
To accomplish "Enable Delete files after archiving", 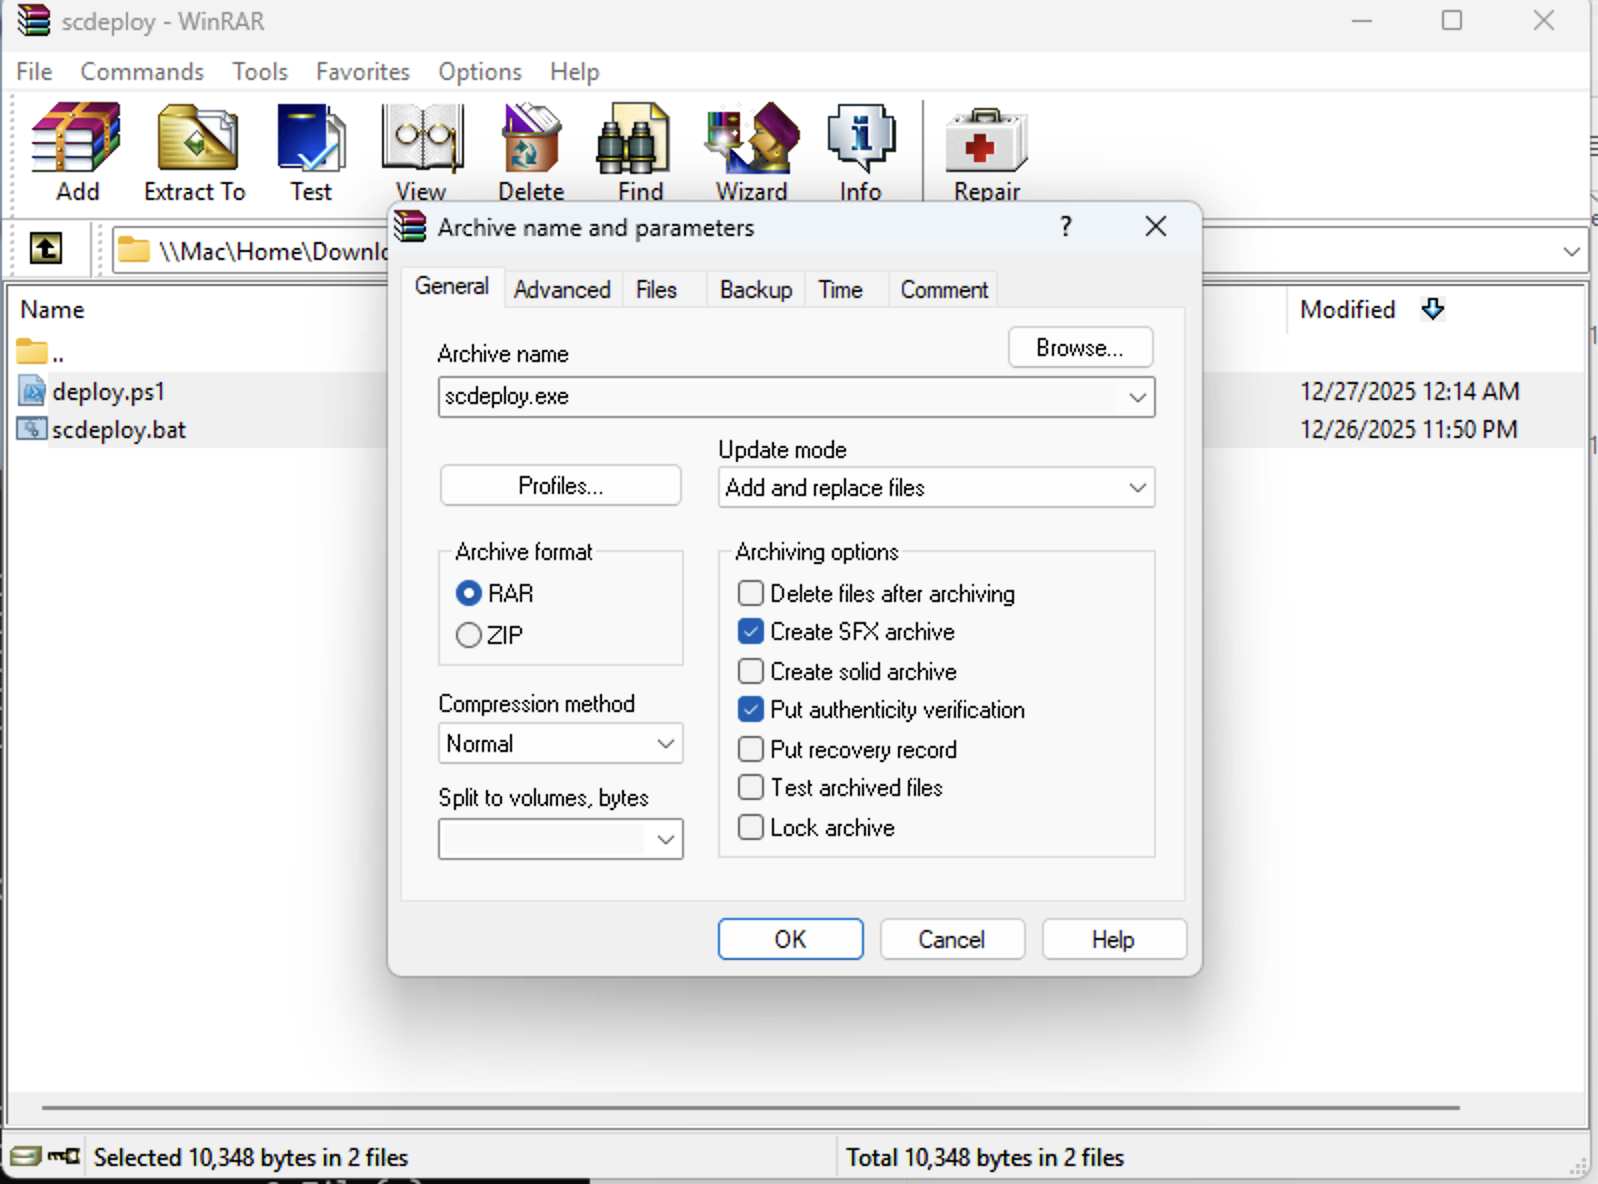I will pos(751,594).
